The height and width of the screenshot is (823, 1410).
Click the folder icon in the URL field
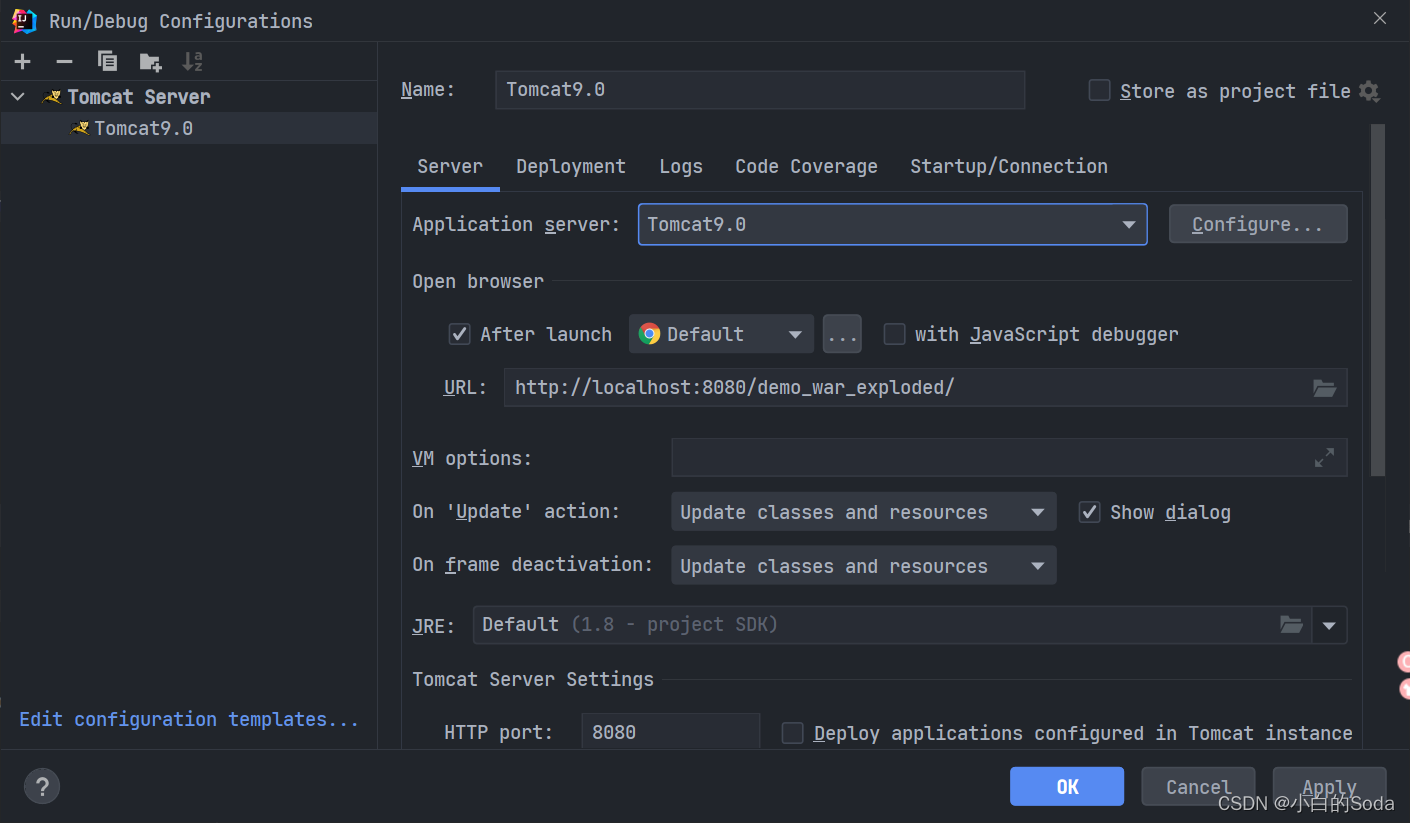[x=1325, y=388]
